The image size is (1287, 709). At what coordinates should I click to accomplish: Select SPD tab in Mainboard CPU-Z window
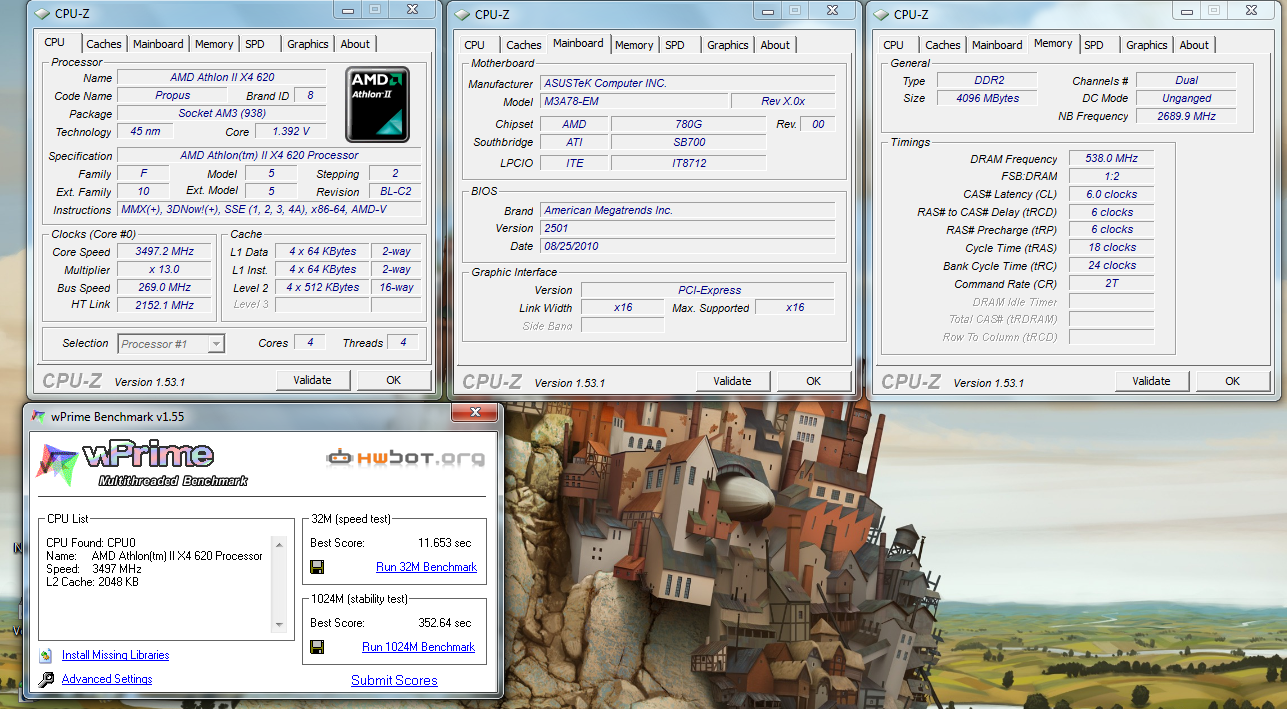point(675,45)
